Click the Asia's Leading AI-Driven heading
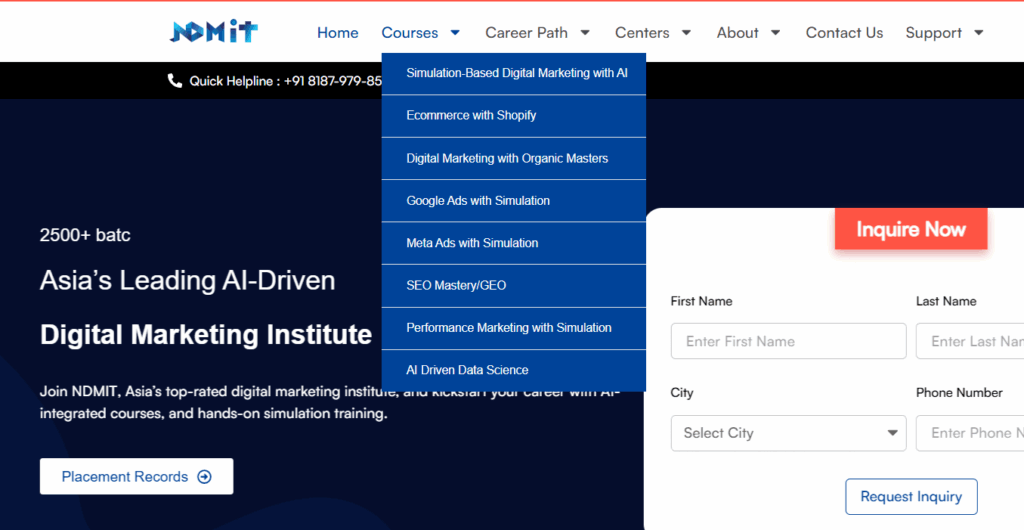 tap(187, 281)
